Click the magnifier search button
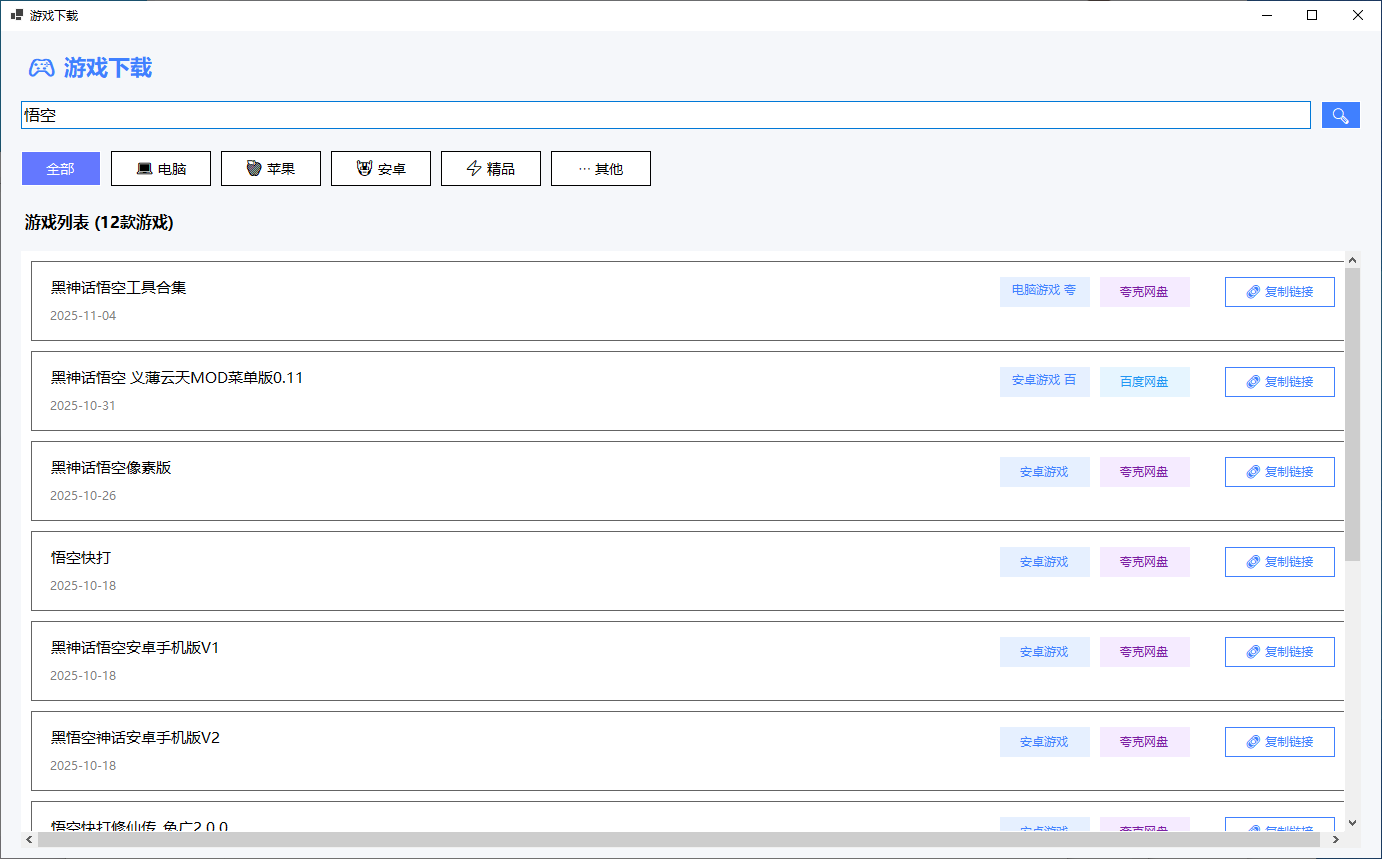 pyautogui.click(x=1340, y=115)
